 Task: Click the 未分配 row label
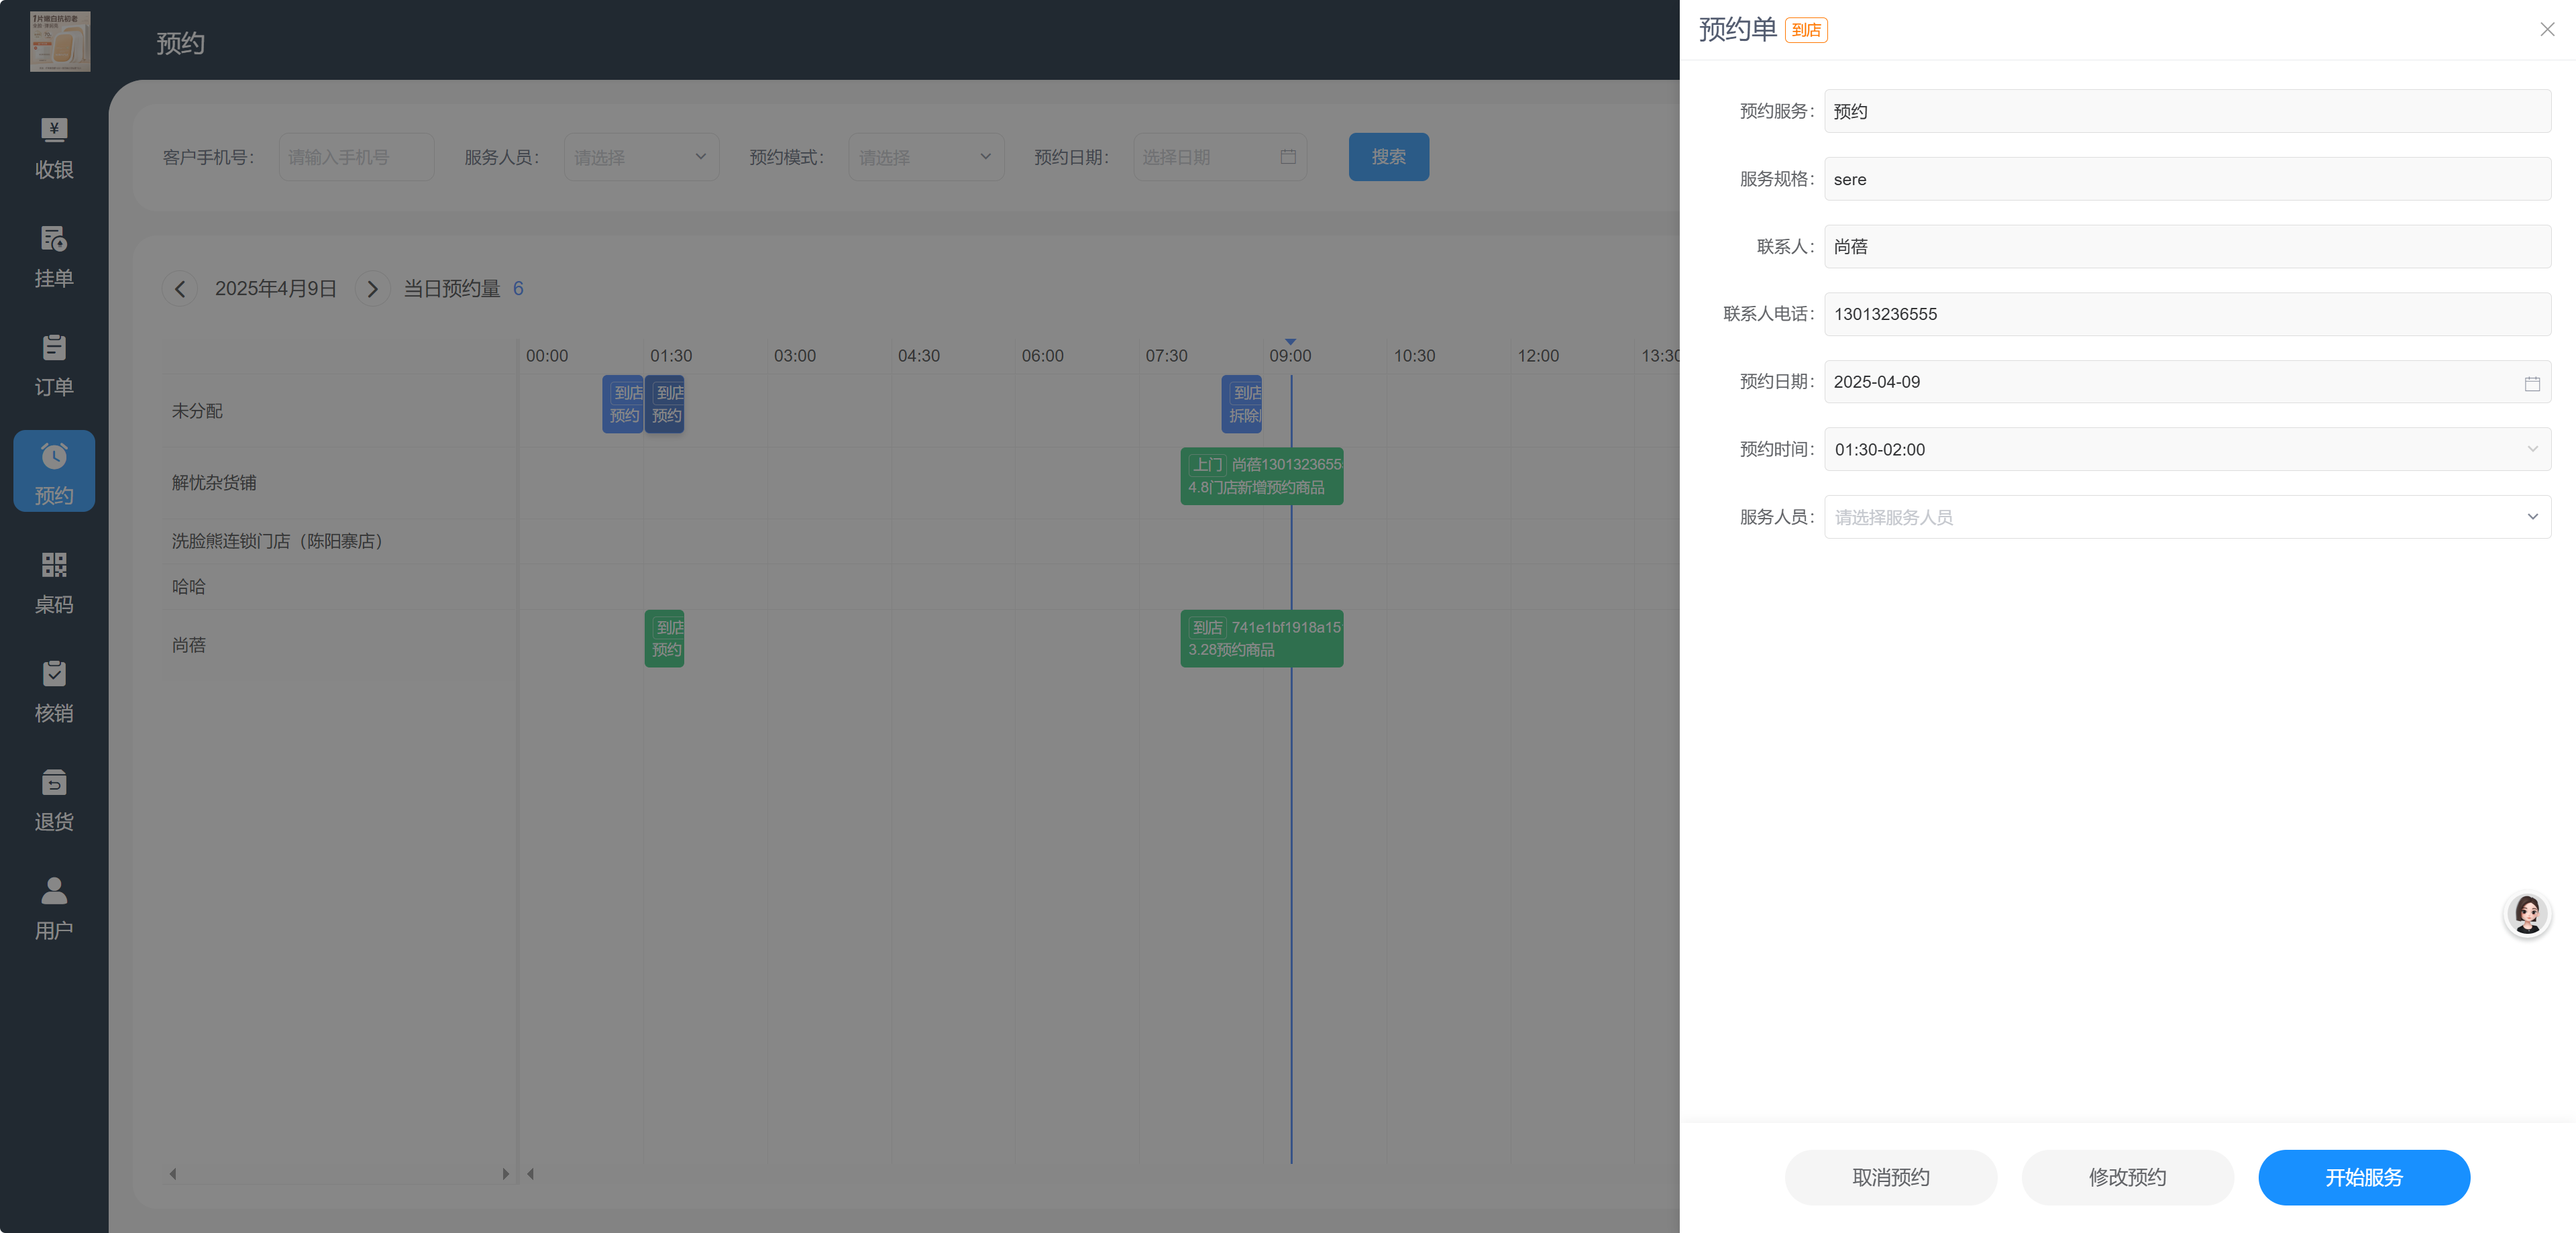point(197,411)
